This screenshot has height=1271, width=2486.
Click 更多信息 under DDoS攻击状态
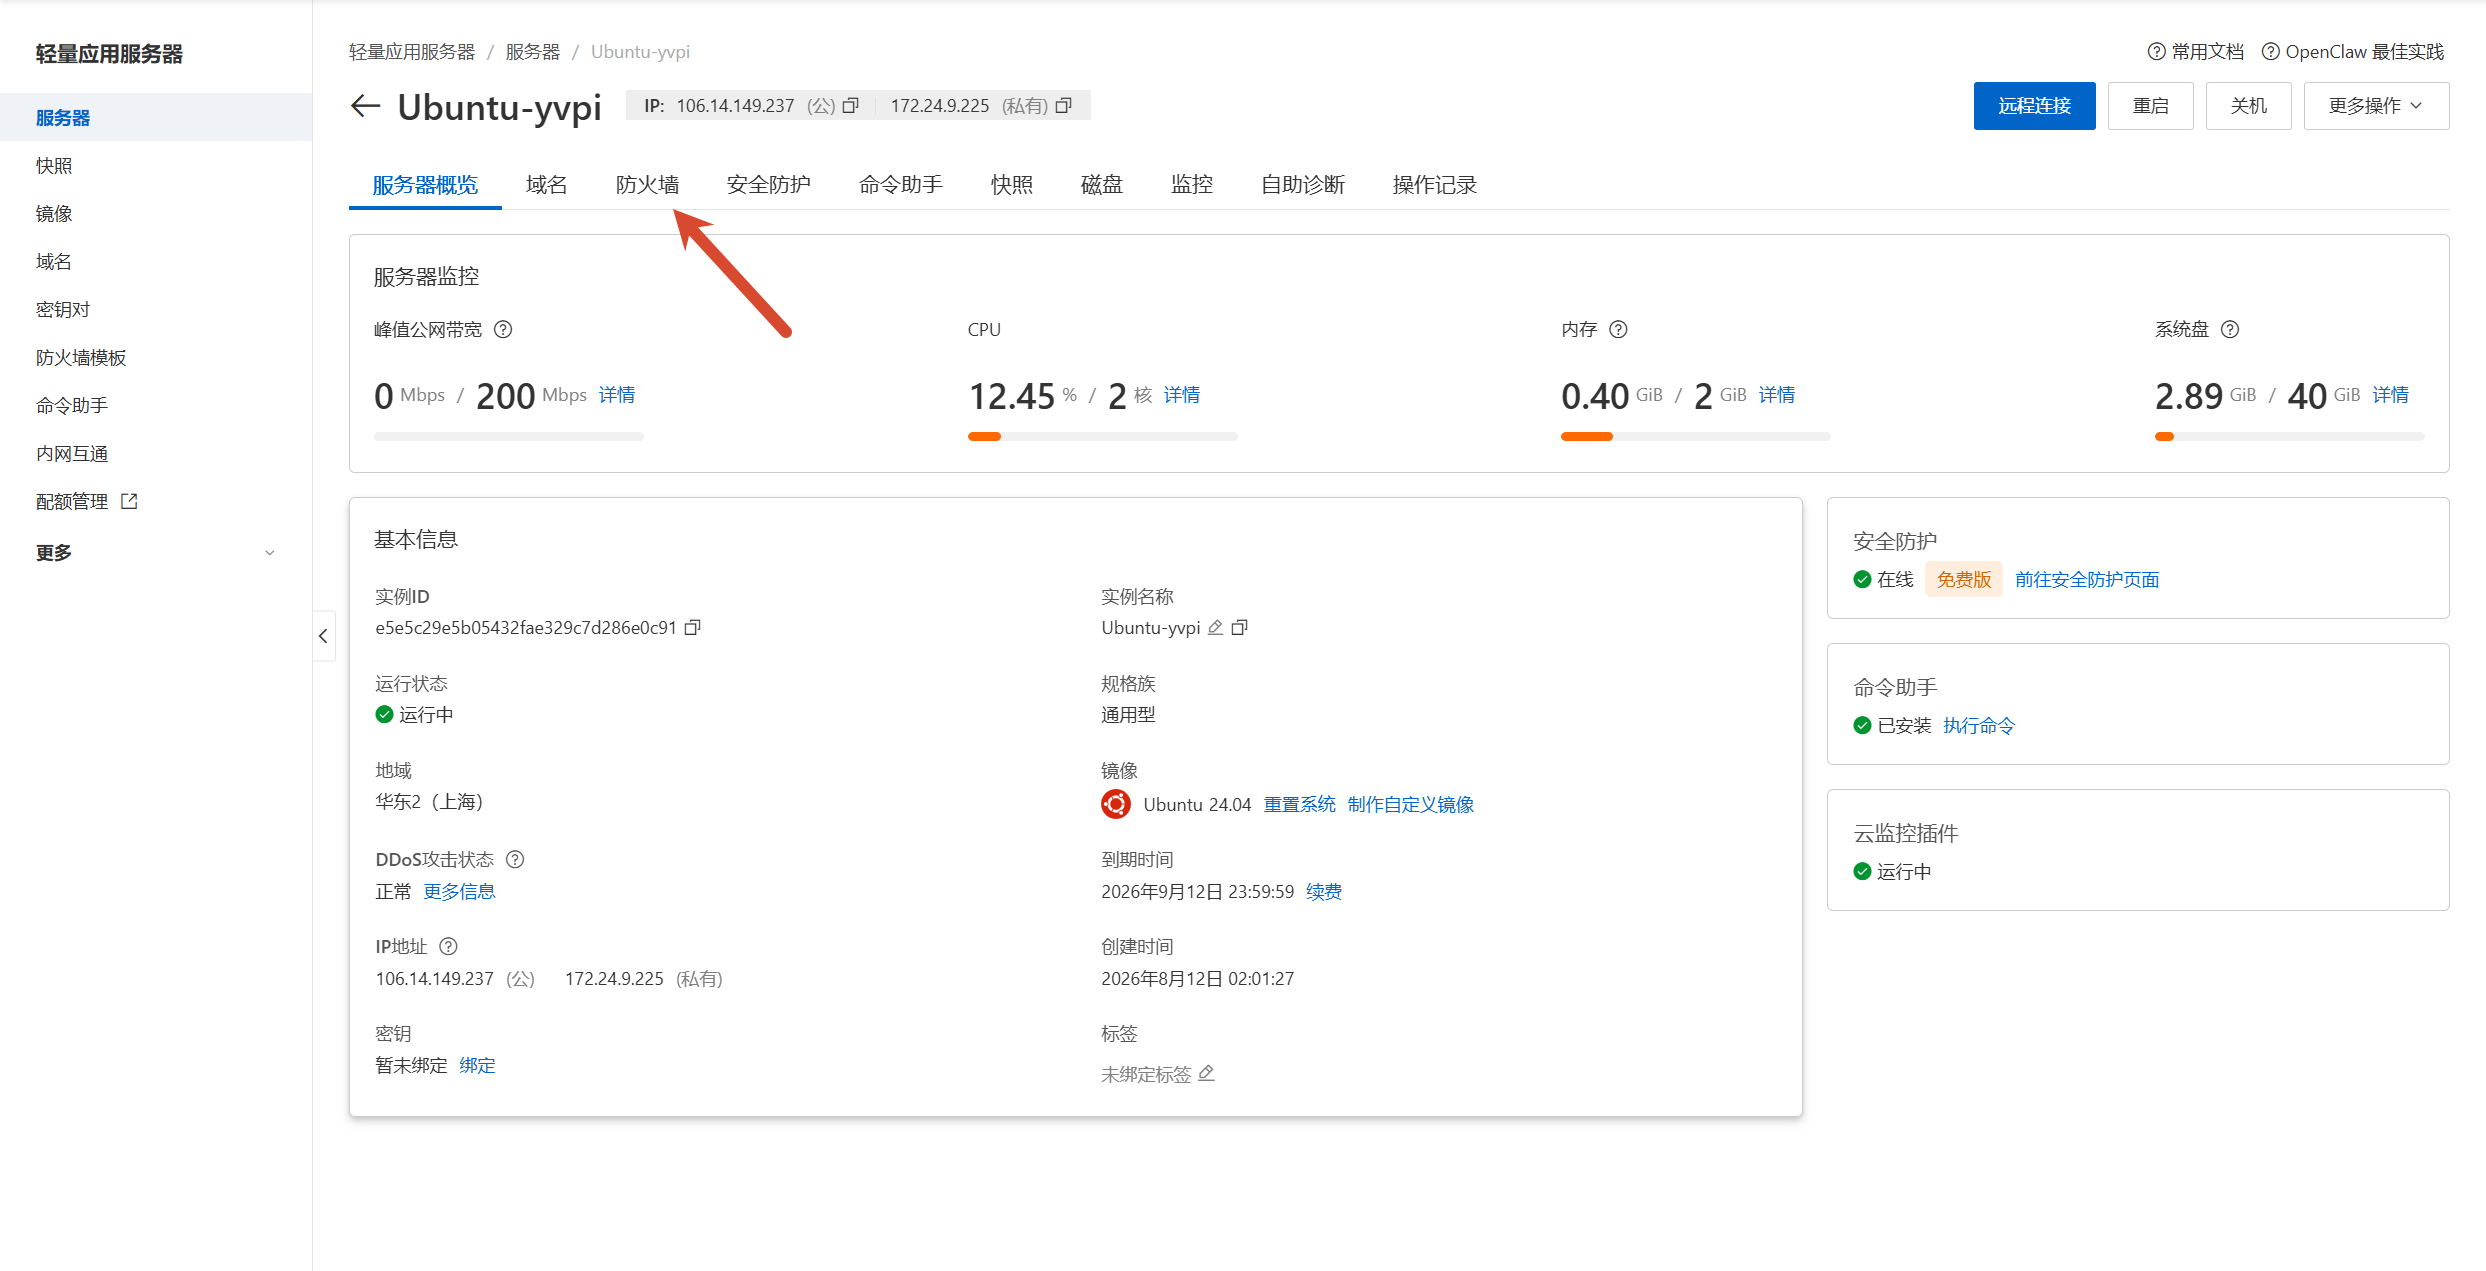[459, 891]
